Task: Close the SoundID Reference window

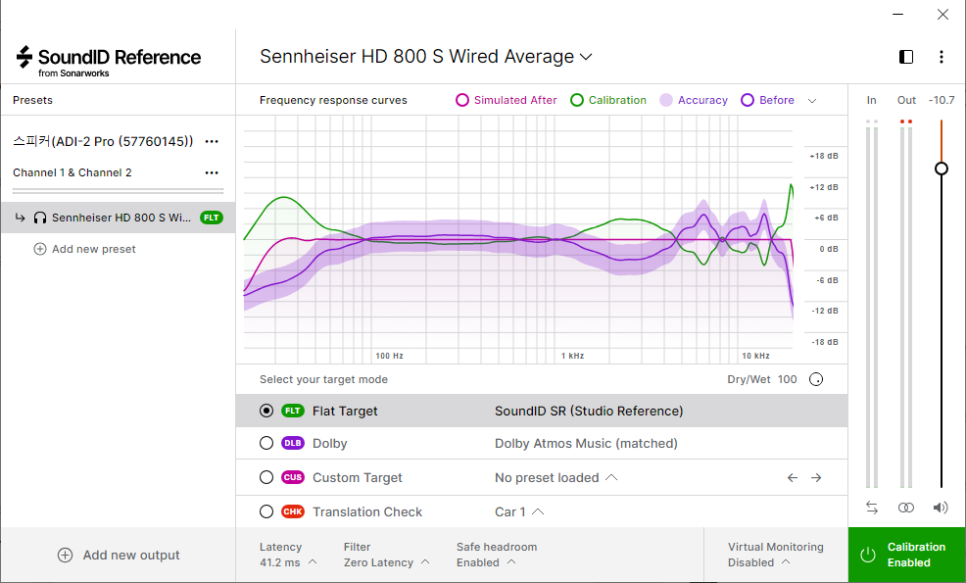Action: [943, 14]
